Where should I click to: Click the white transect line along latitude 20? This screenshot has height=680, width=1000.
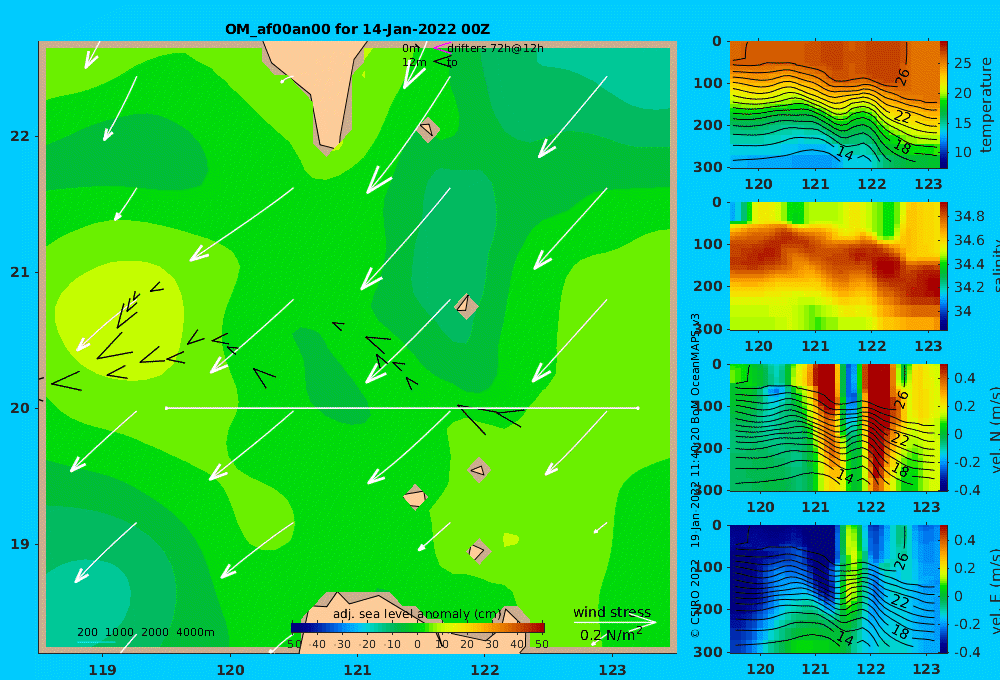(402, 408)
